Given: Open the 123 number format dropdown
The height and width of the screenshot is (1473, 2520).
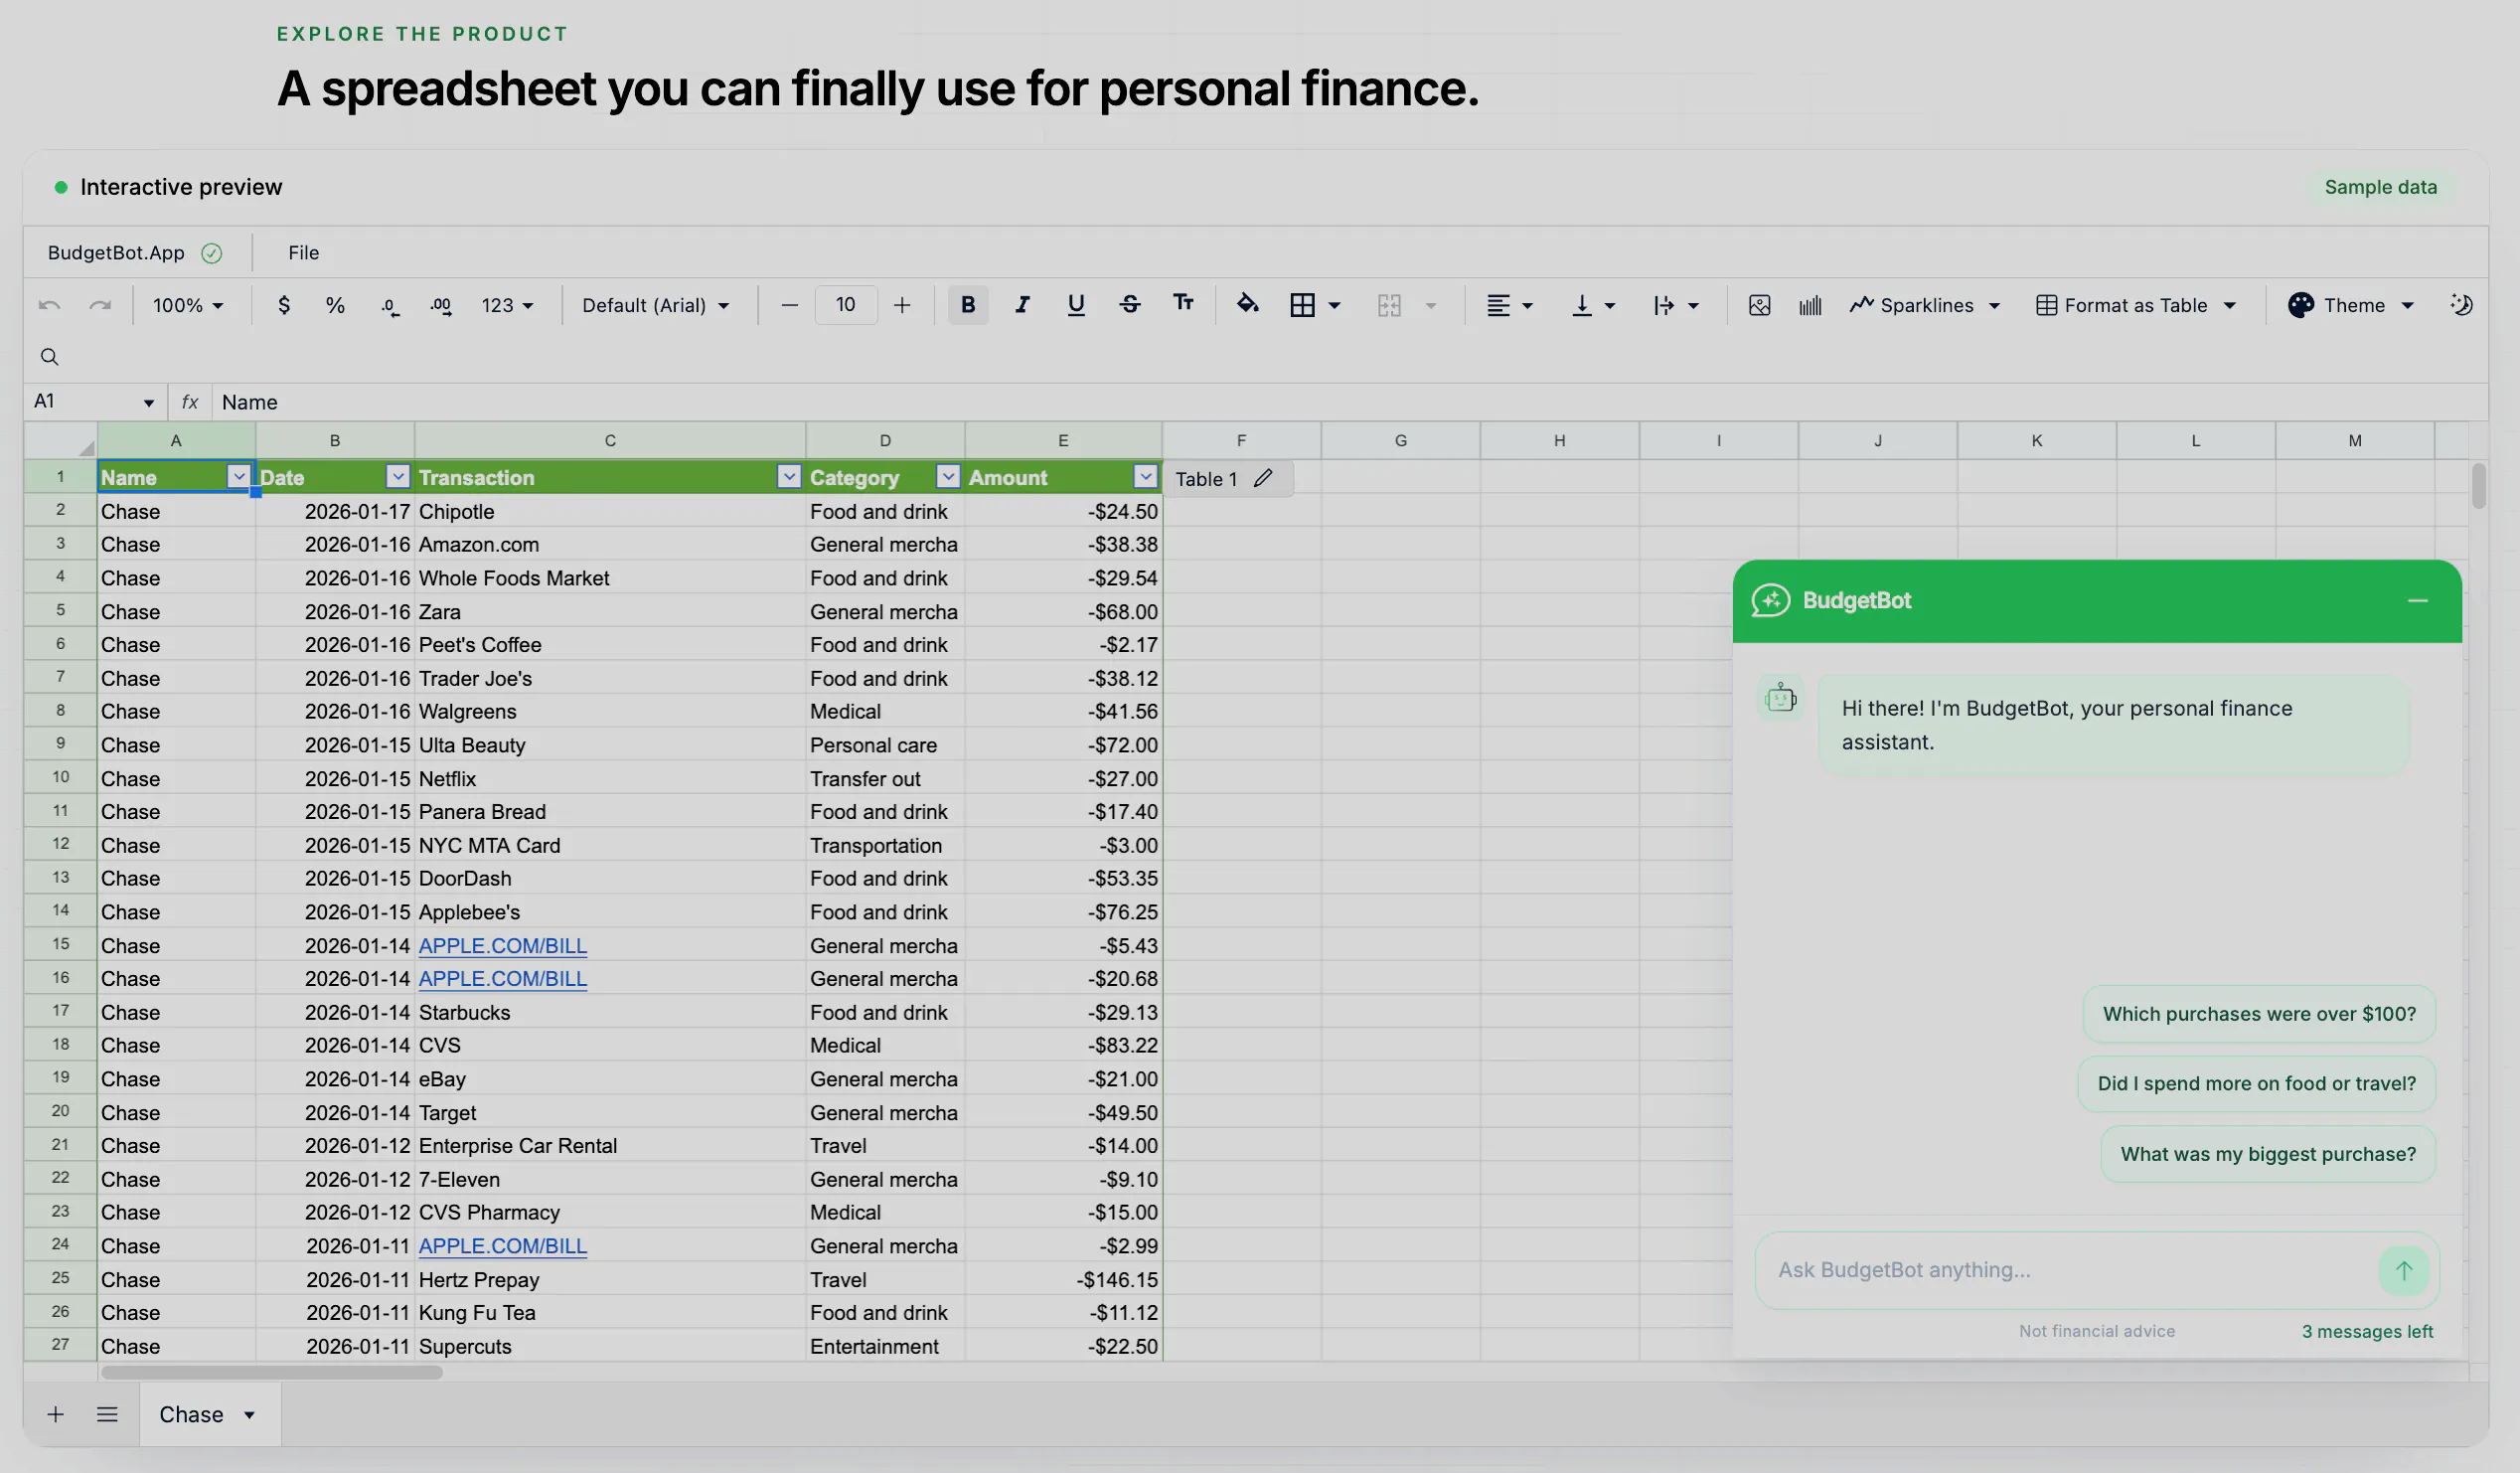Looking at the screenshot, I should click(x=507, y=305).
